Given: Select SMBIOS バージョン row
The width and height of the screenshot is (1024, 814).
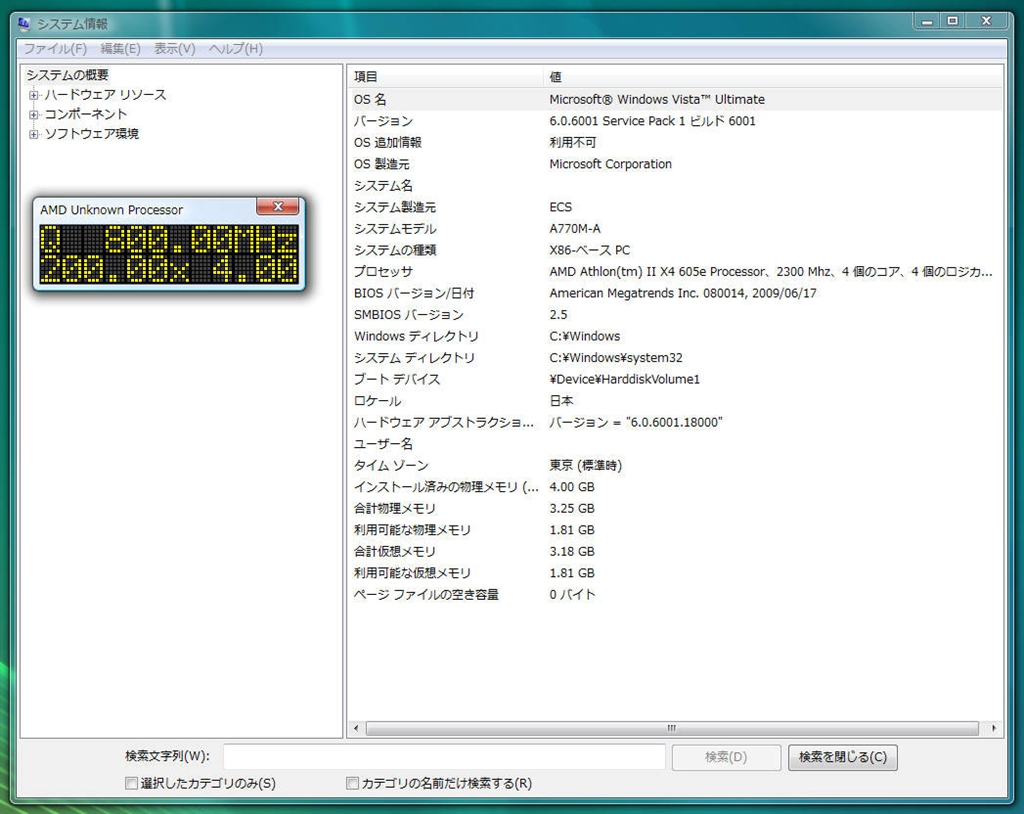Looking at the screenshot, I should coord(675,315).
